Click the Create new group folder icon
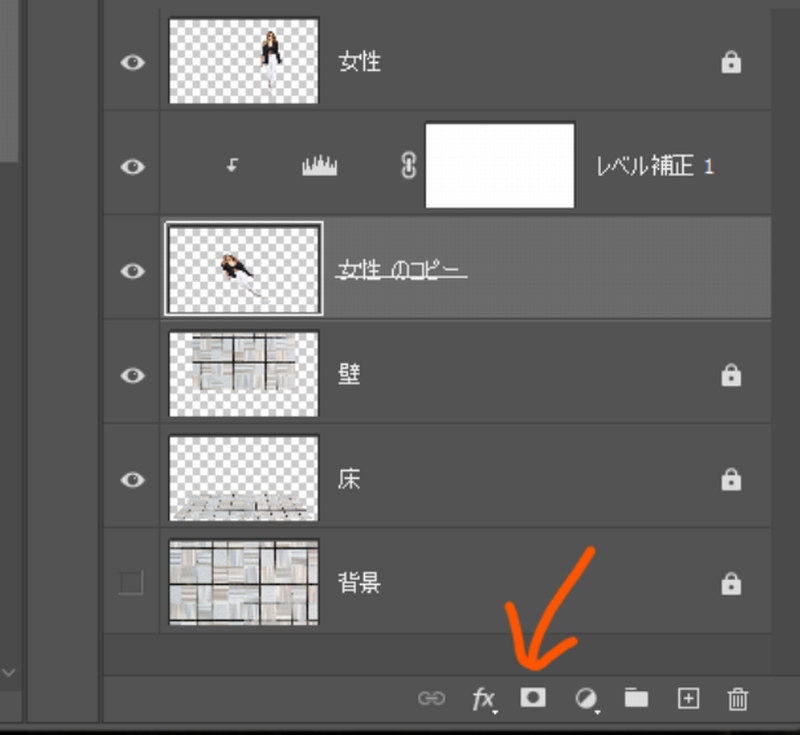The image size is (800, 735). coord(636,698)
